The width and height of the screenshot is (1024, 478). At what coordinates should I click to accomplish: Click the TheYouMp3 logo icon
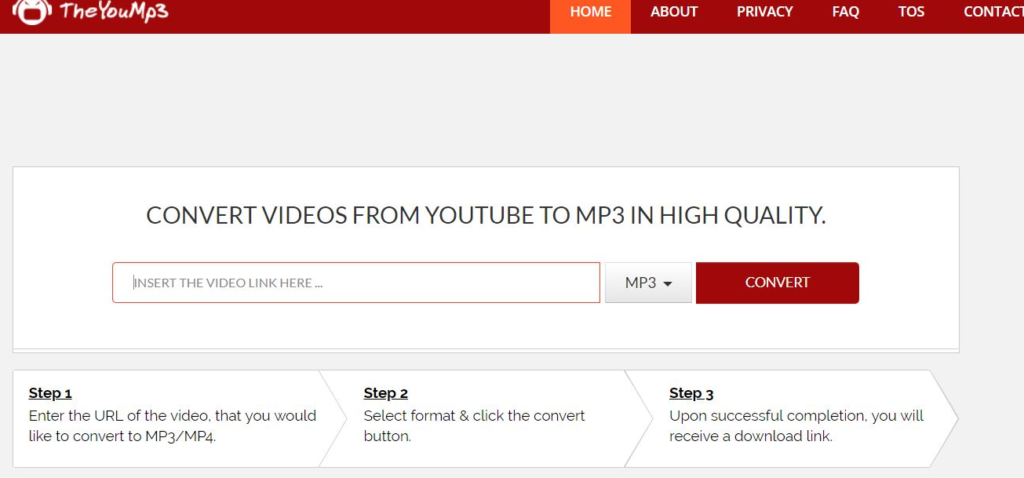point(32,11)
